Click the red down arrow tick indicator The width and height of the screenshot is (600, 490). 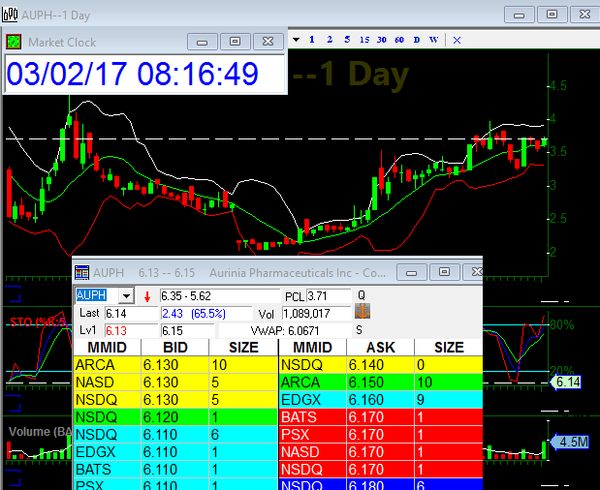pos(148,296)
